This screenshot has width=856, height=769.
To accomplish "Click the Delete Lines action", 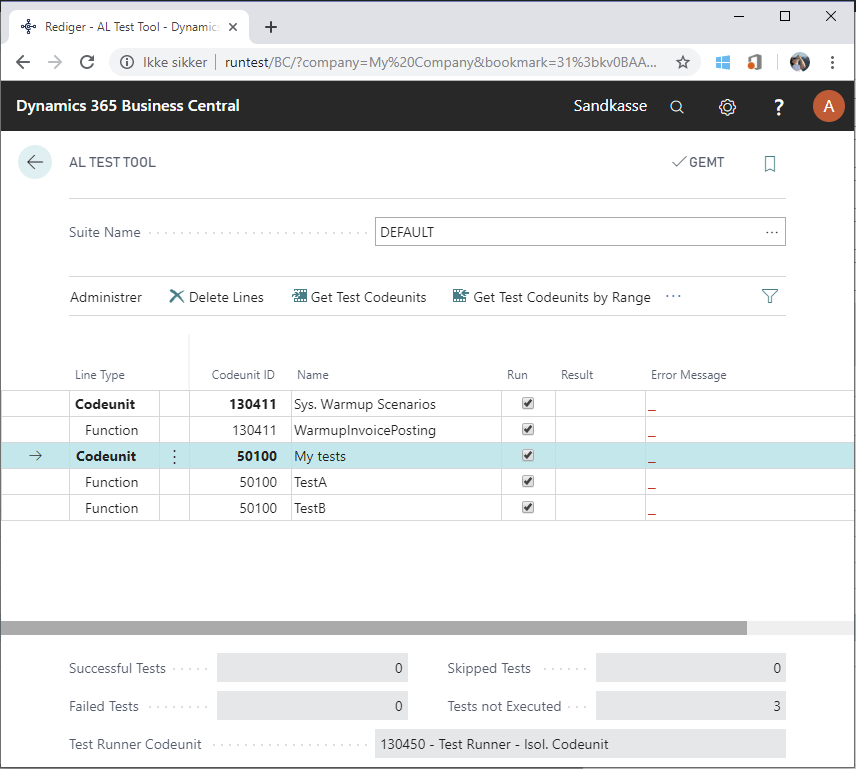I will tap(216, 297).
